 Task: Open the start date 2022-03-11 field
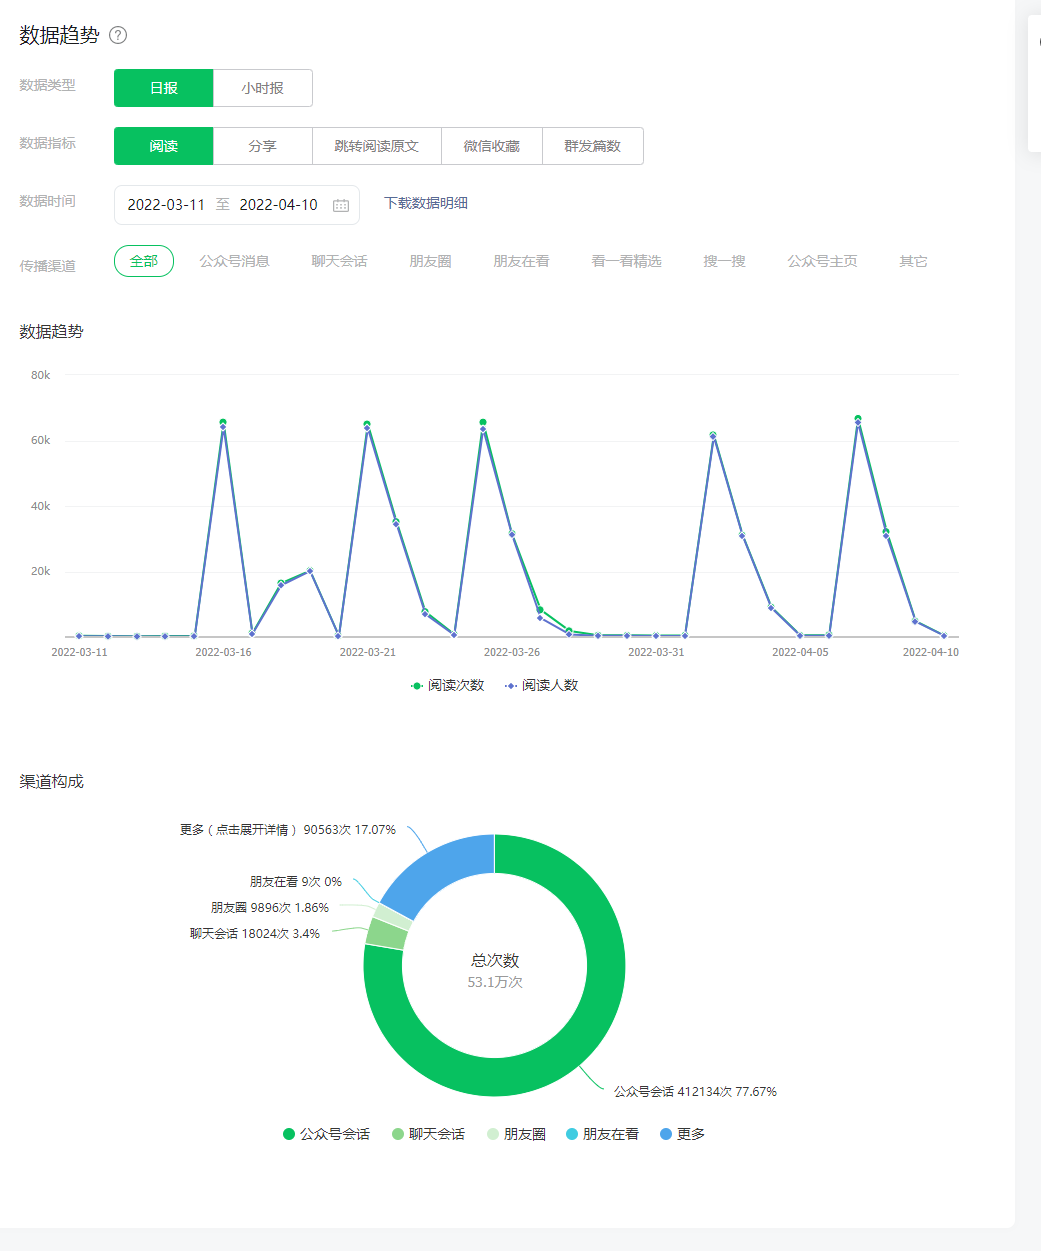tap(166, 205)
